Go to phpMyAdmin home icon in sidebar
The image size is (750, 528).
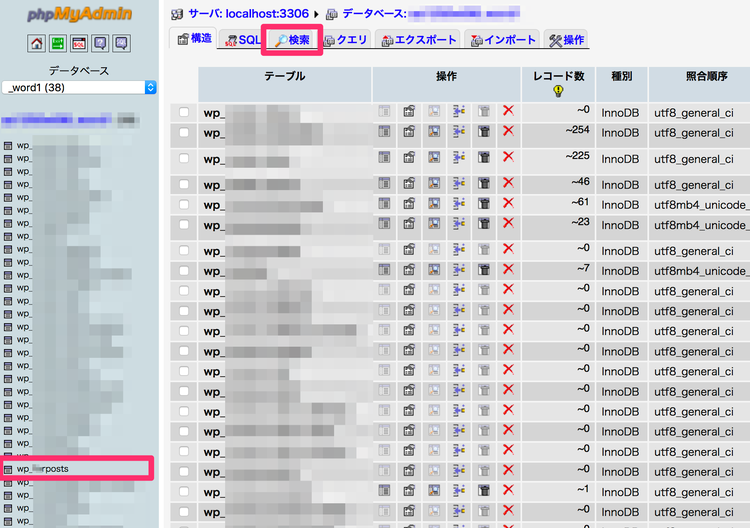[36, 44]
